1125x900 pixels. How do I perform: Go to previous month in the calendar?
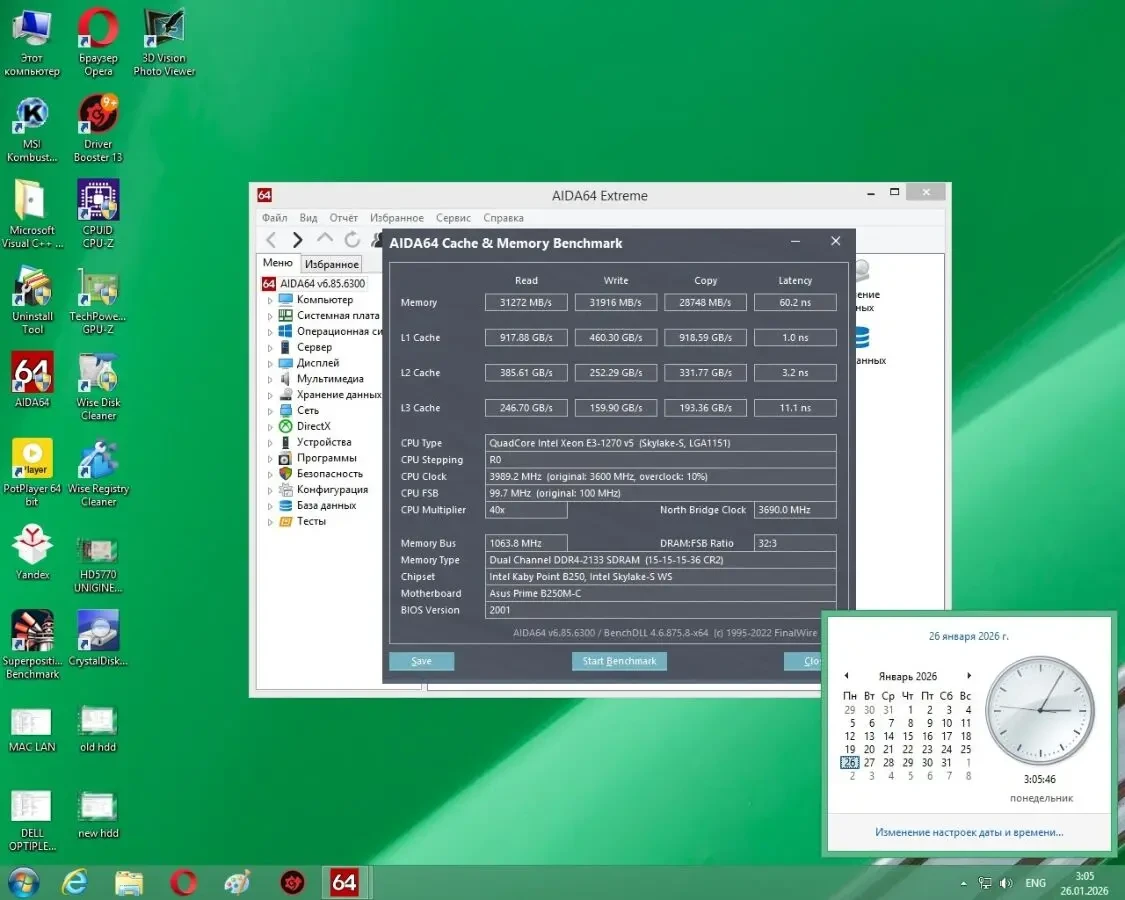pyautogui.click(x=846, y=675)
